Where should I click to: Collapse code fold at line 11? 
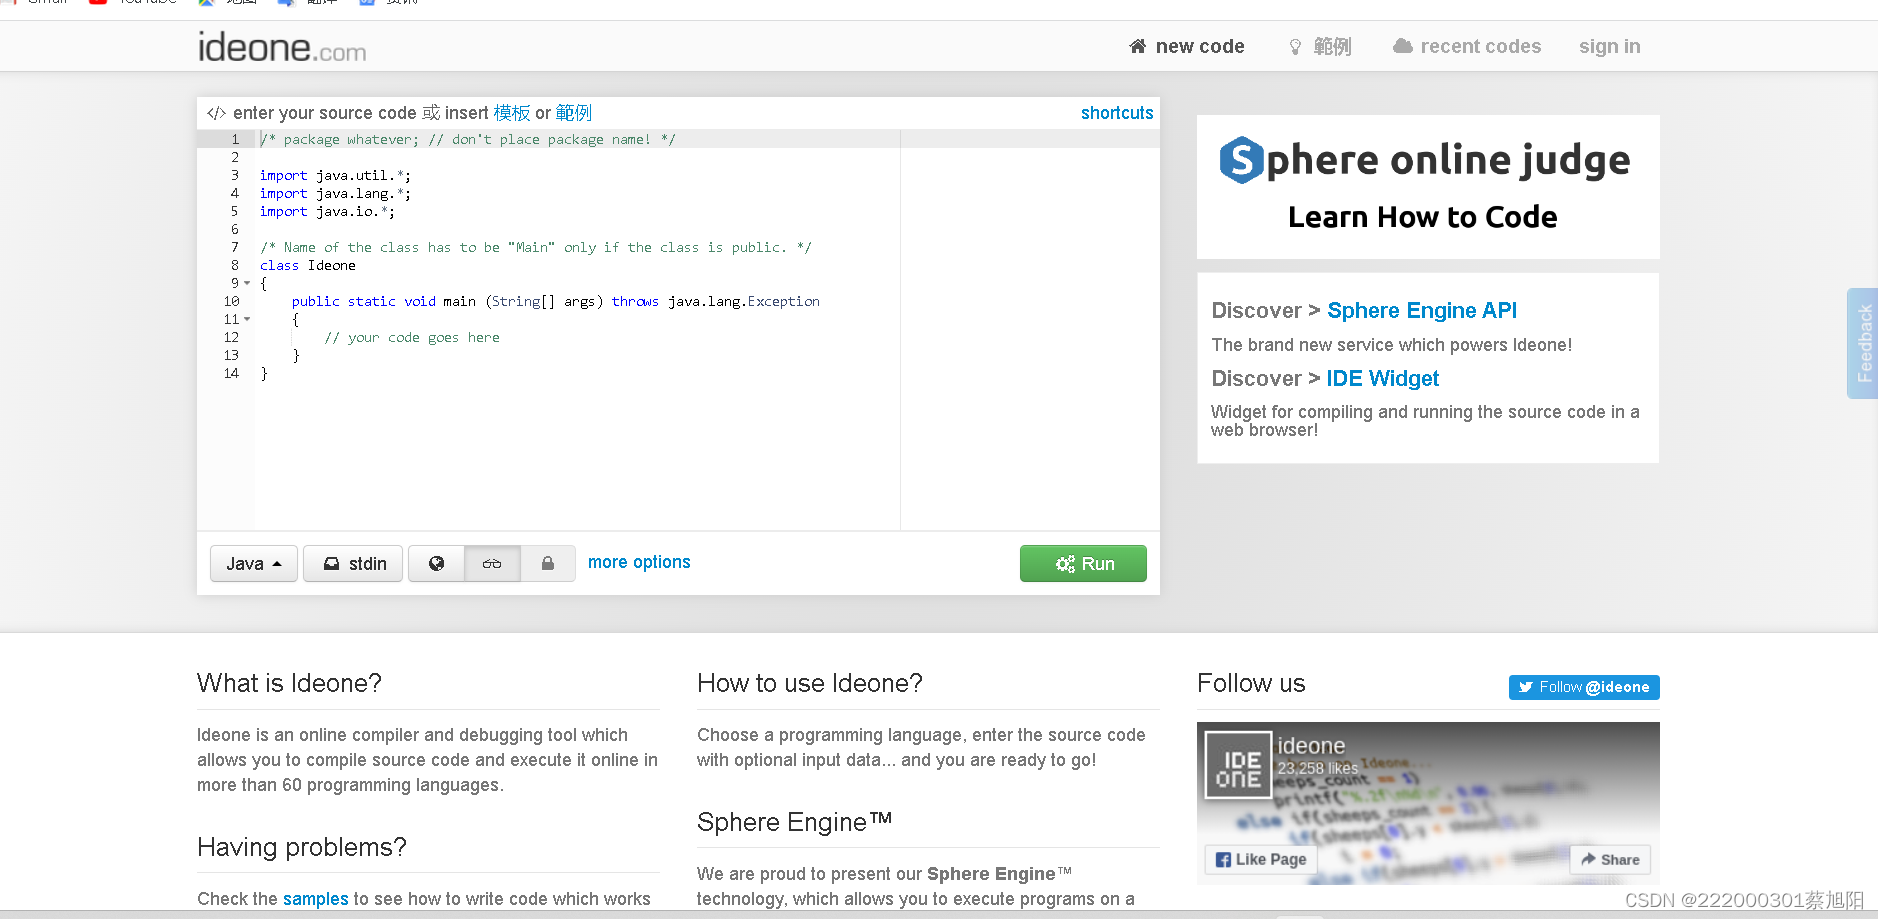(x=247, y=319)
